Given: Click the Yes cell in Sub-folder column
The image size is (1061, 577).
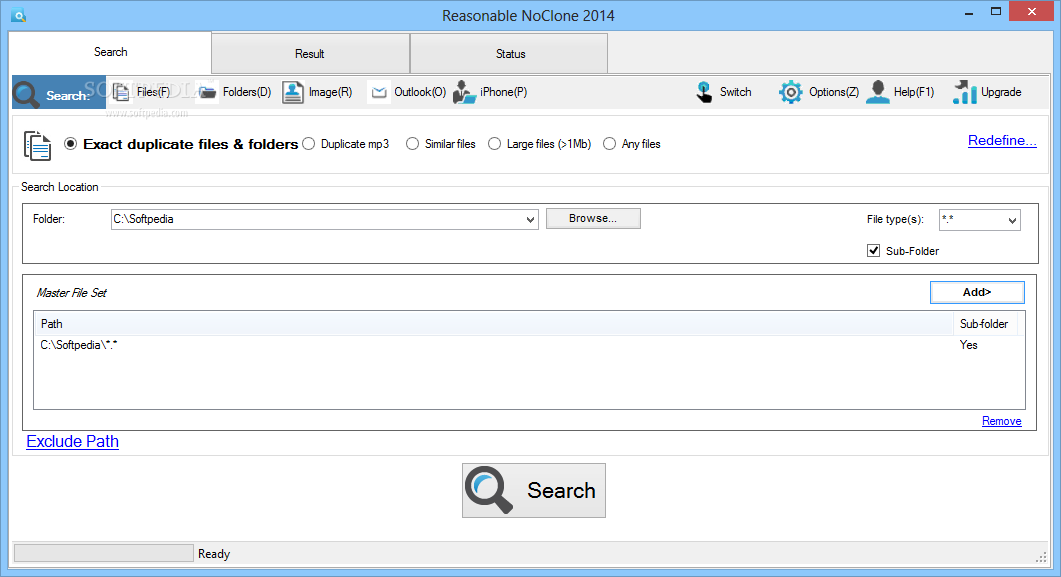Looking at the screenshot, I should coord(968,345).
